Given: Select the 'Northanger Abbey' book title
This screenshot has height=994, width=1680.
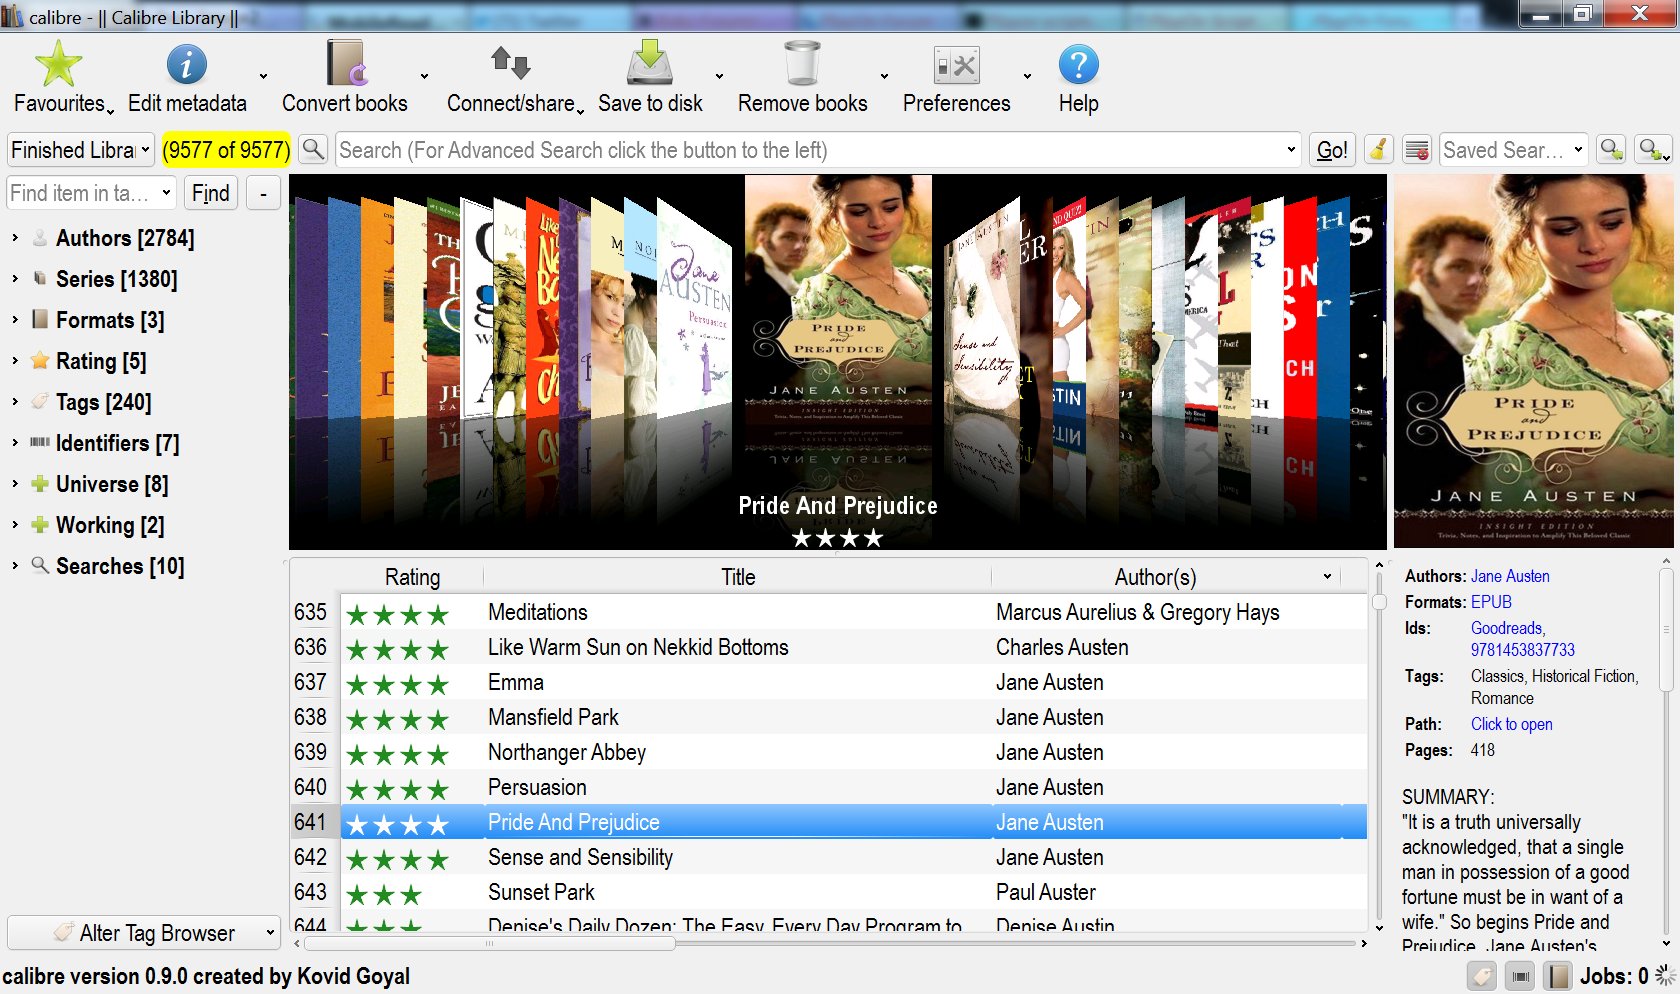Looking at the screenshot, I should 567,752.
